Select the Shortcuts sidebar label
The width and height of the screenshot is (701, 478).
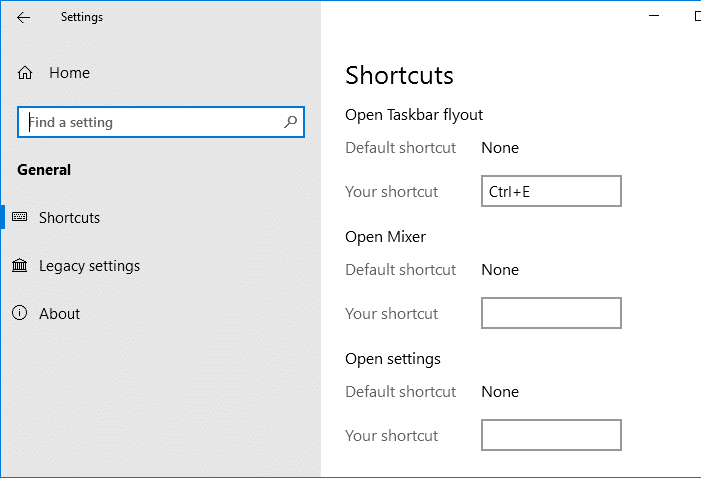coord(69,217)
